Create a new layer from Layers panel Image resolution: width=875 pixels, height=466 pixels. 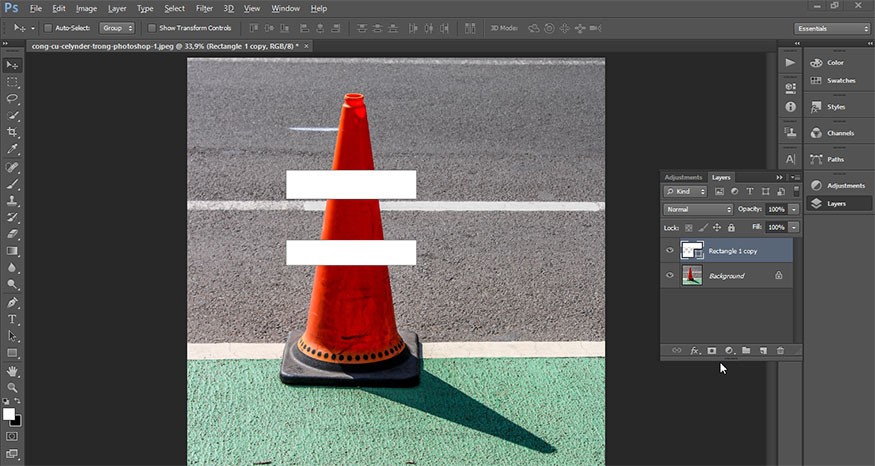762,351
